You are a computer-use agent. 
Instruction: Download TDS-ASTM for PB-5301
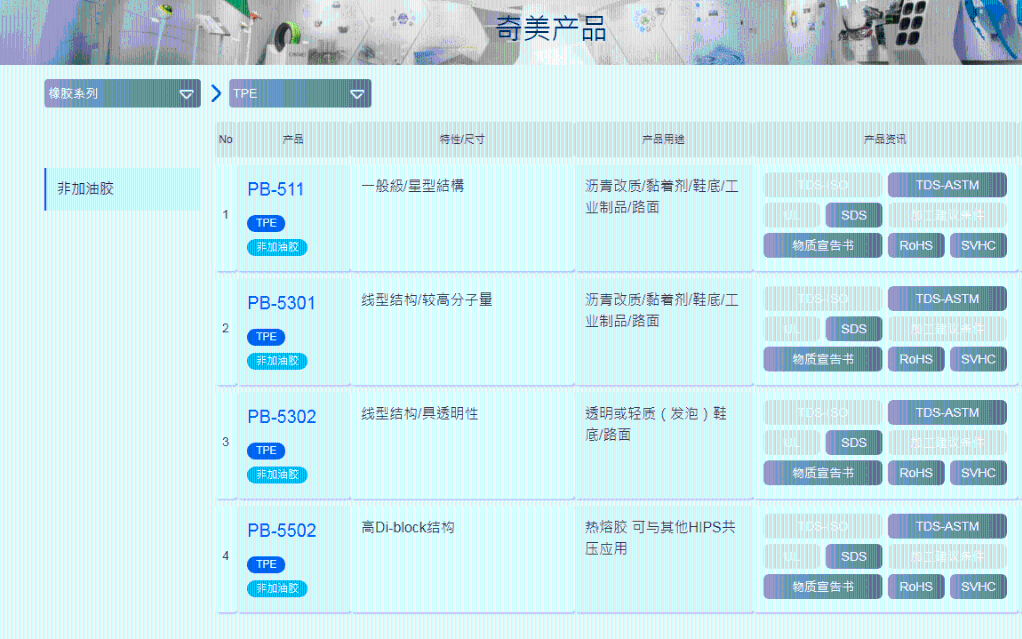tap(947, 299)
